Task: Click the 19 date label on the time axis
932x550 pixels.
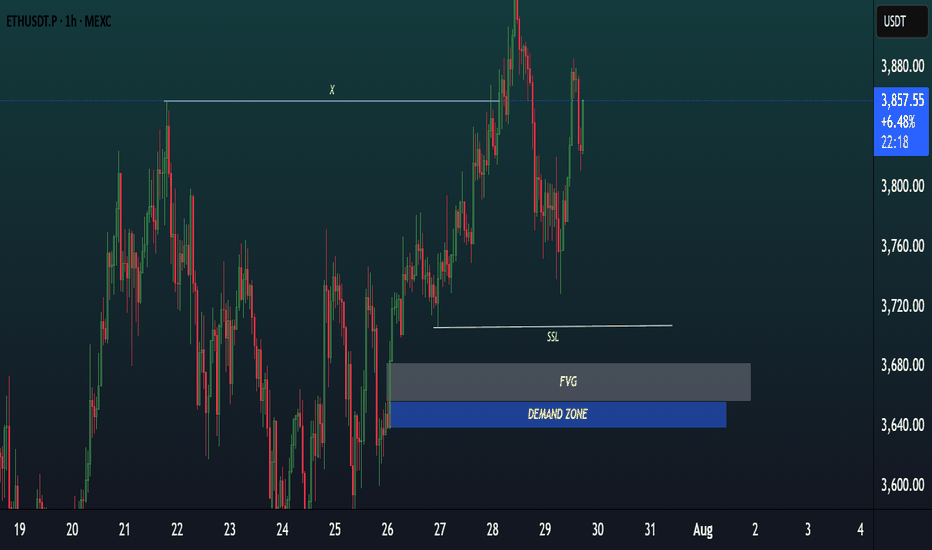Action: point(20,529)
